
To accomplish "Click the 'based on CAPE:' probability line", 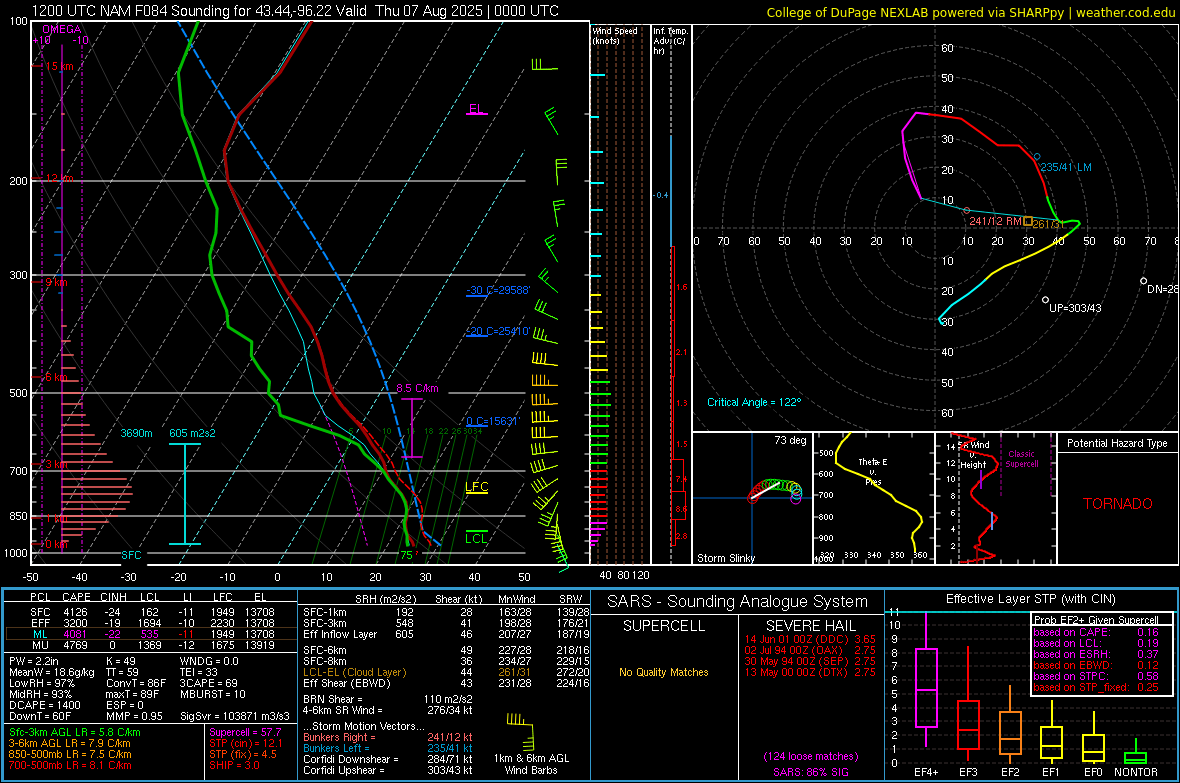I will 1096,632.
